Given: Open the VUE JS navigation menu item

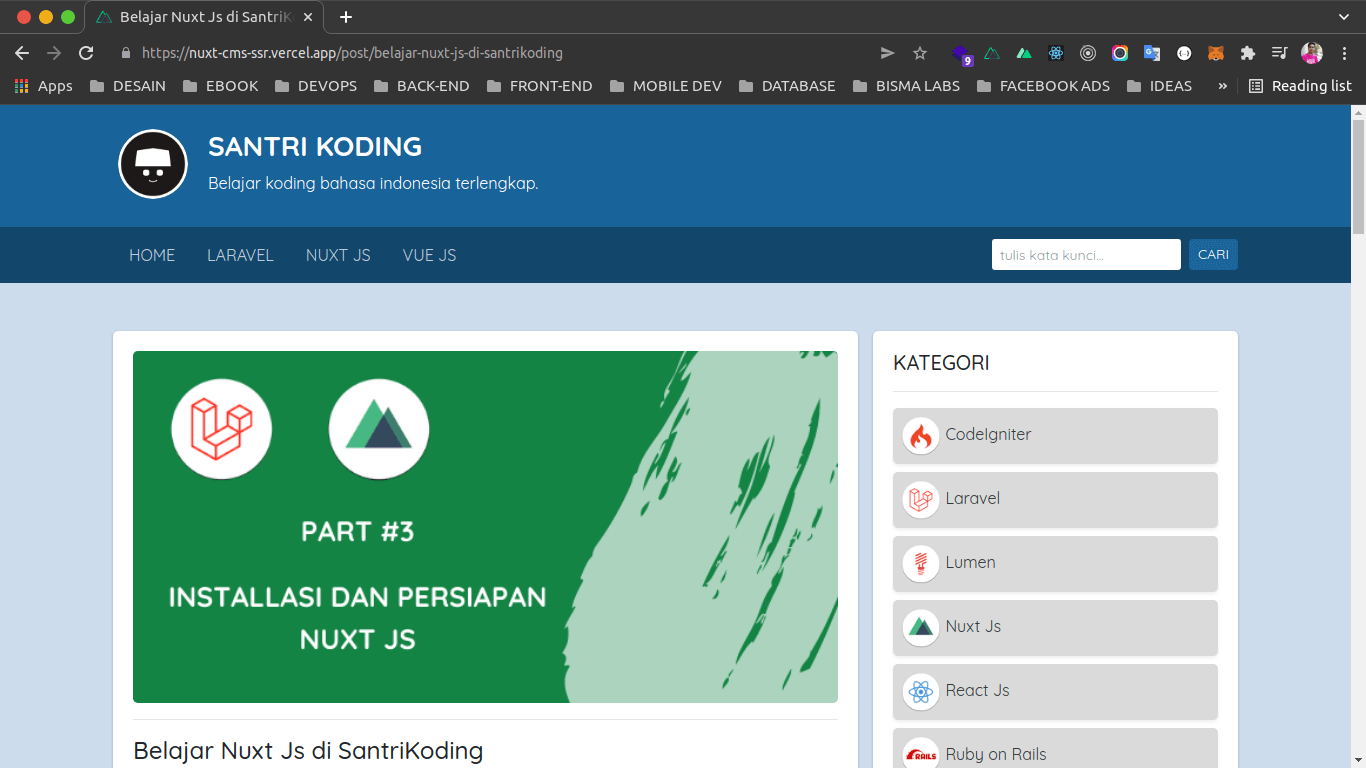Looking at the screenshot, I should pyautogui.click(x=430, y=255).
